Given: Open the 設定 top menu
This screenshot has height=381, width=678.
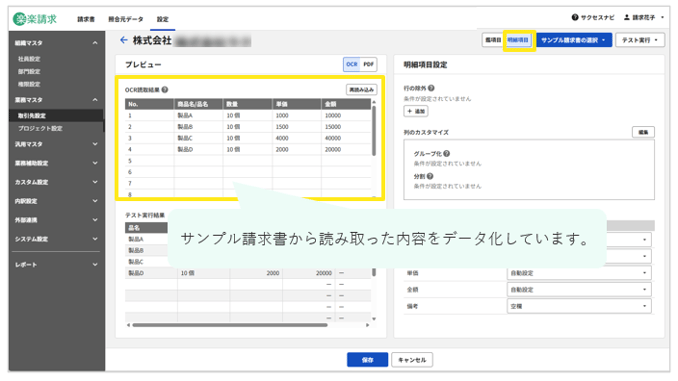Looking at the screenshot, I should (x=163, y=19).
